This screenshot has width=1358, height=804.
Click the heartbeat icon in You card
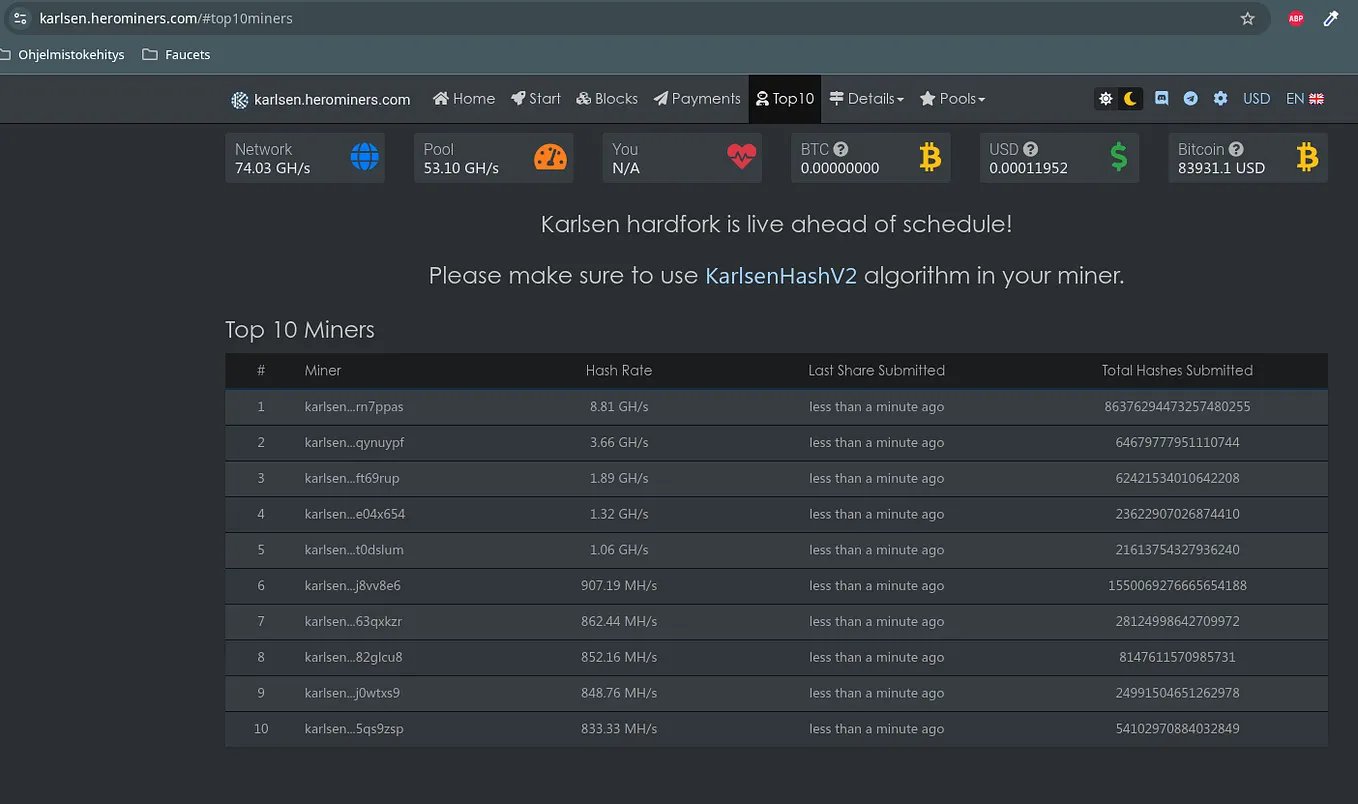point(742,157)
